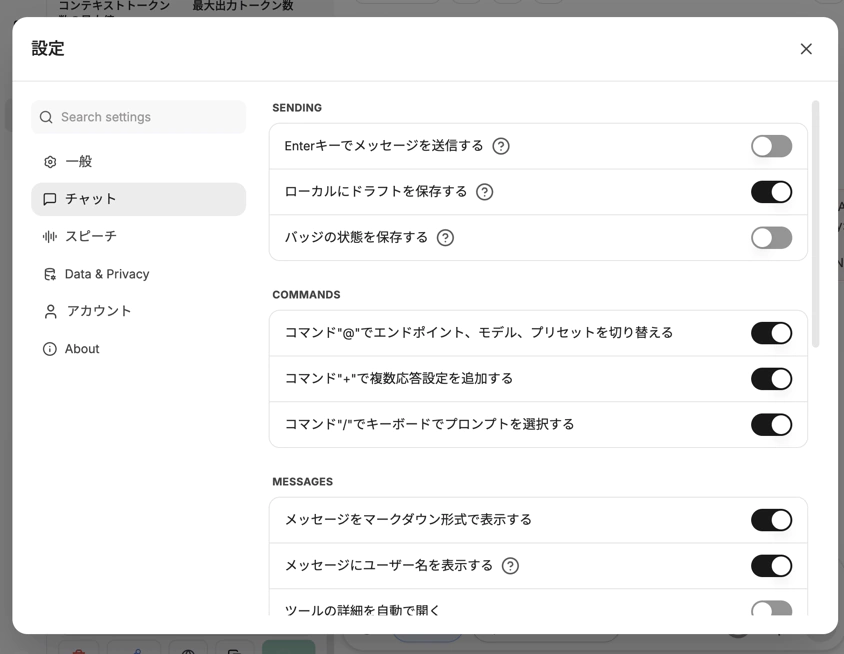This screenshot has width=844, height=654.
Task: Toggle off the コマンド"@" switch
Action: point(771,333)
